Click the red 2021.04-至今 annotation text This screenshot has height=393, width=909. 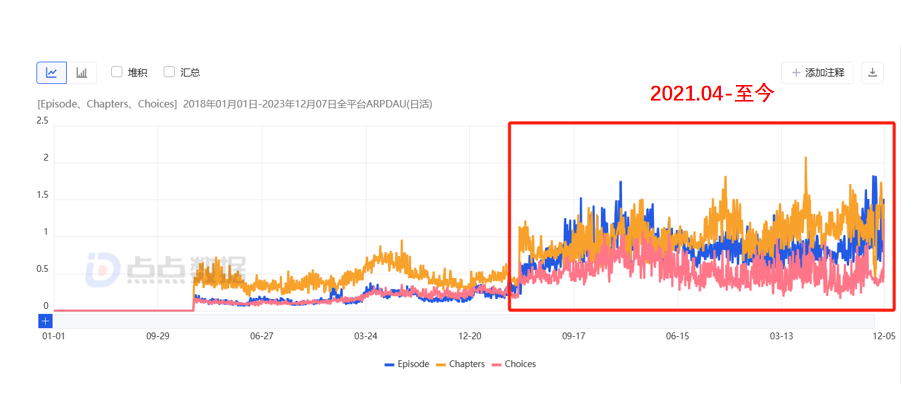pos(712,93)
